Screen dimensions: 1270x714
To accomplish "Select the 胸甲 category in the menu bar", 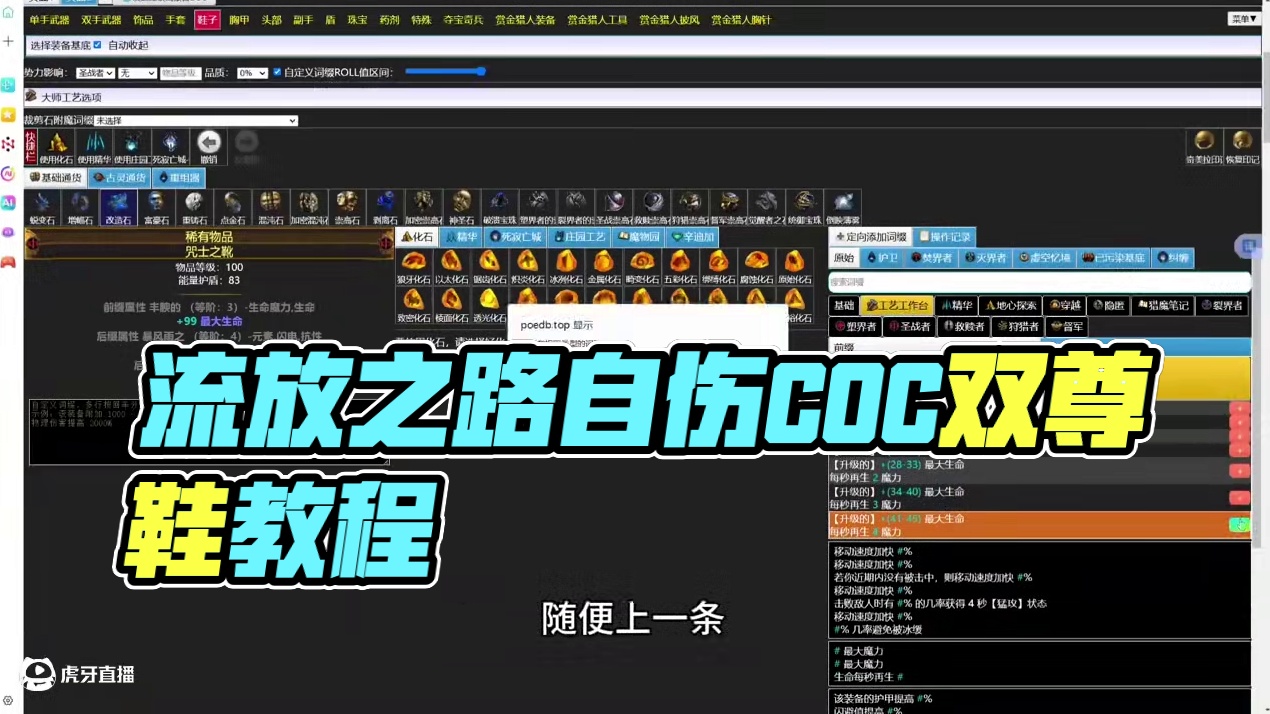I will (x=239, y=19).
